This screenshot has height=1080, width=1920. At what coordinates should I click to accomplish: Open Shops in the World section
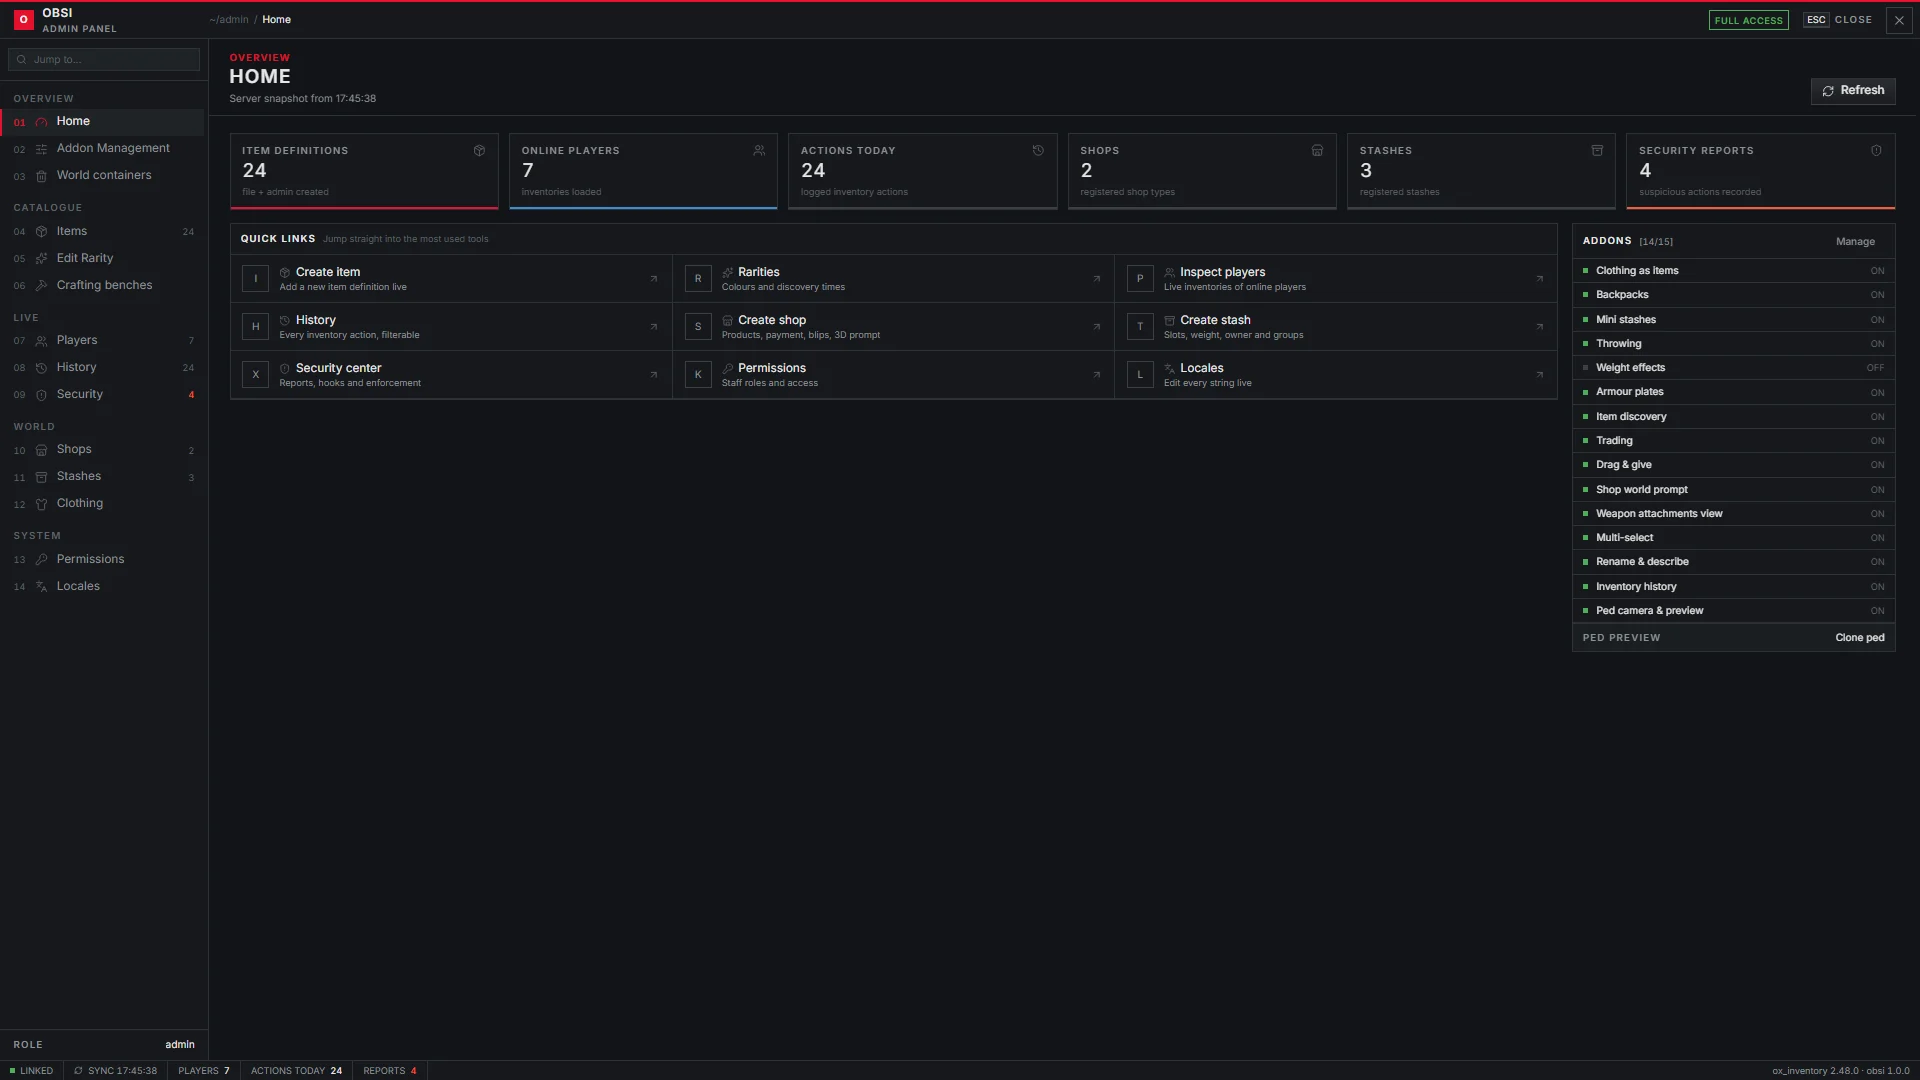click(102, 450)
